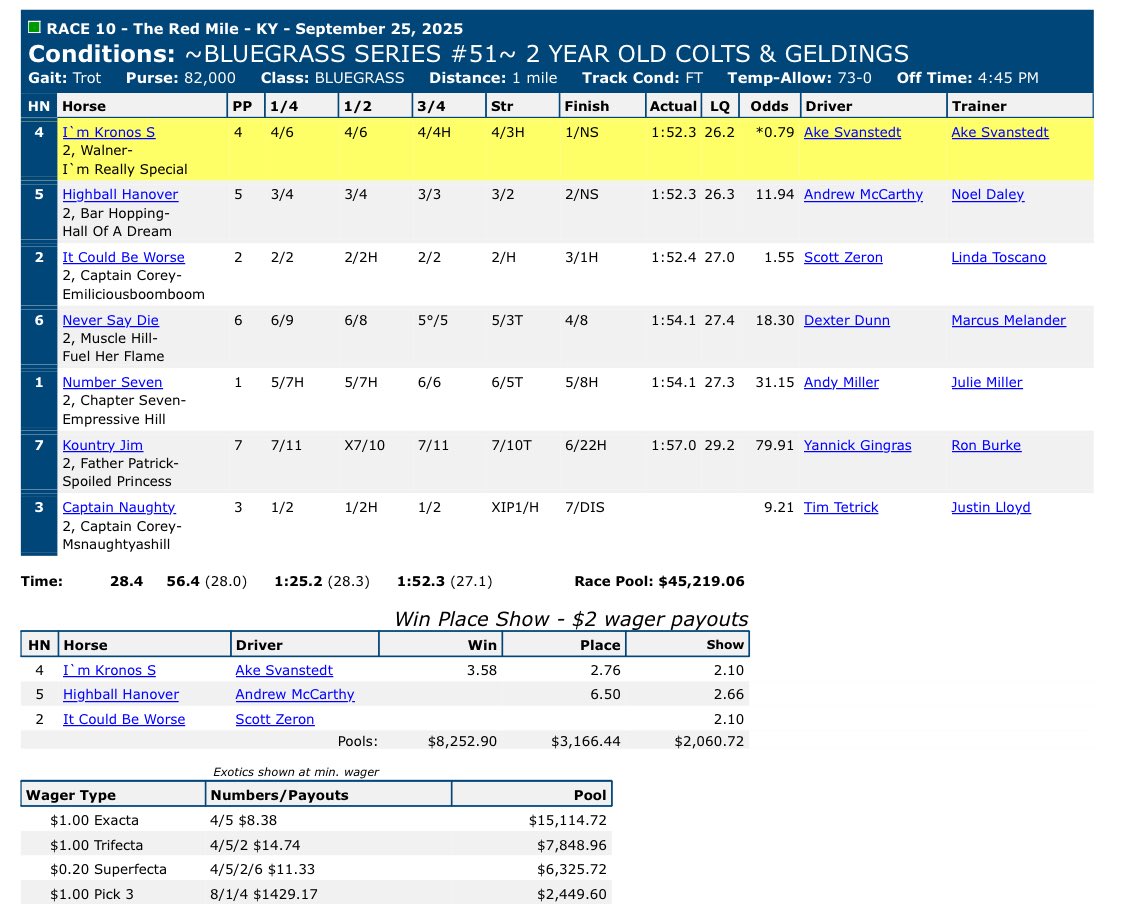Open driver Ake Svanstedt link in results table
Image resolution: width=1124 pixels, height=904 pixels.
click(x=852, y=133)
